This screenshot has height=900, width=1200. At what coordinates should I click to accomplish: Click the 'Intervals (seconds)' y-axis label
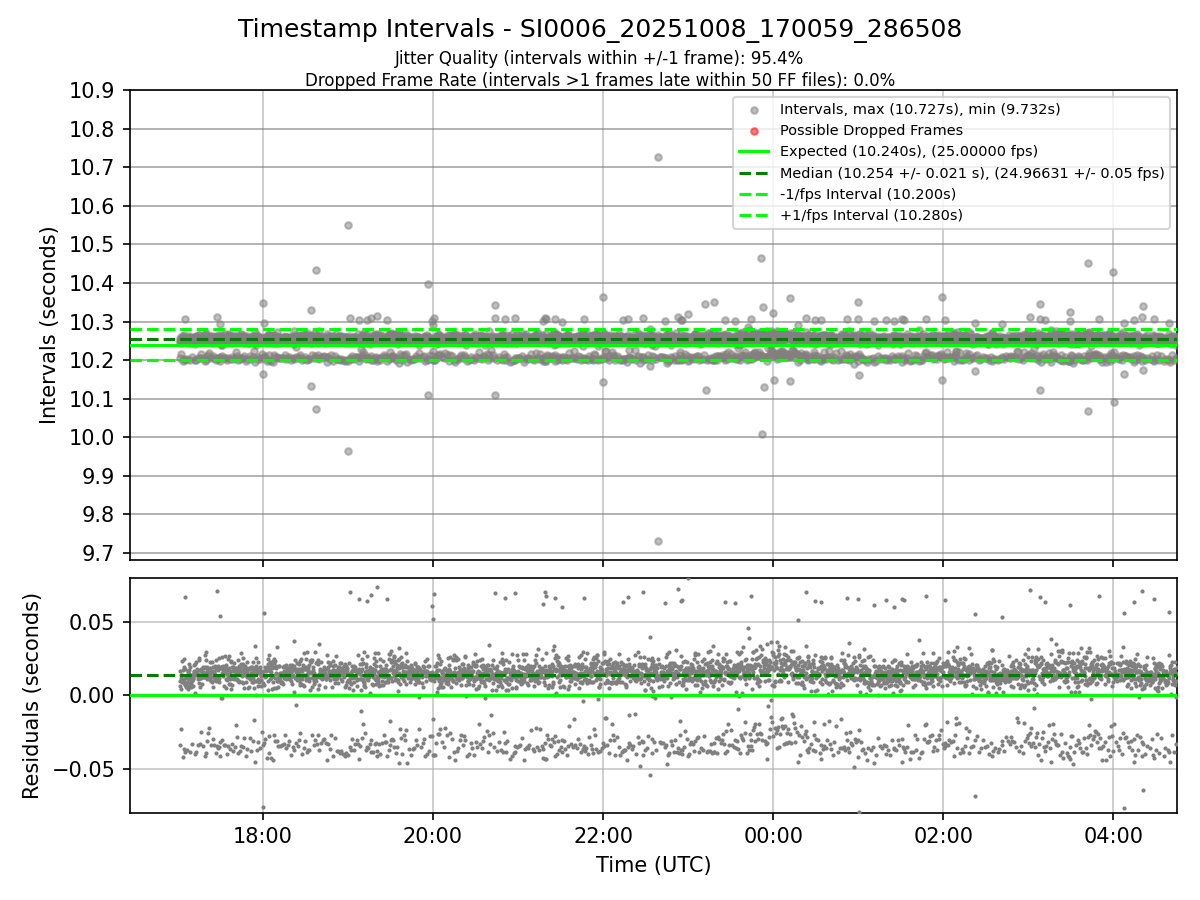click(x=49, y=325)
